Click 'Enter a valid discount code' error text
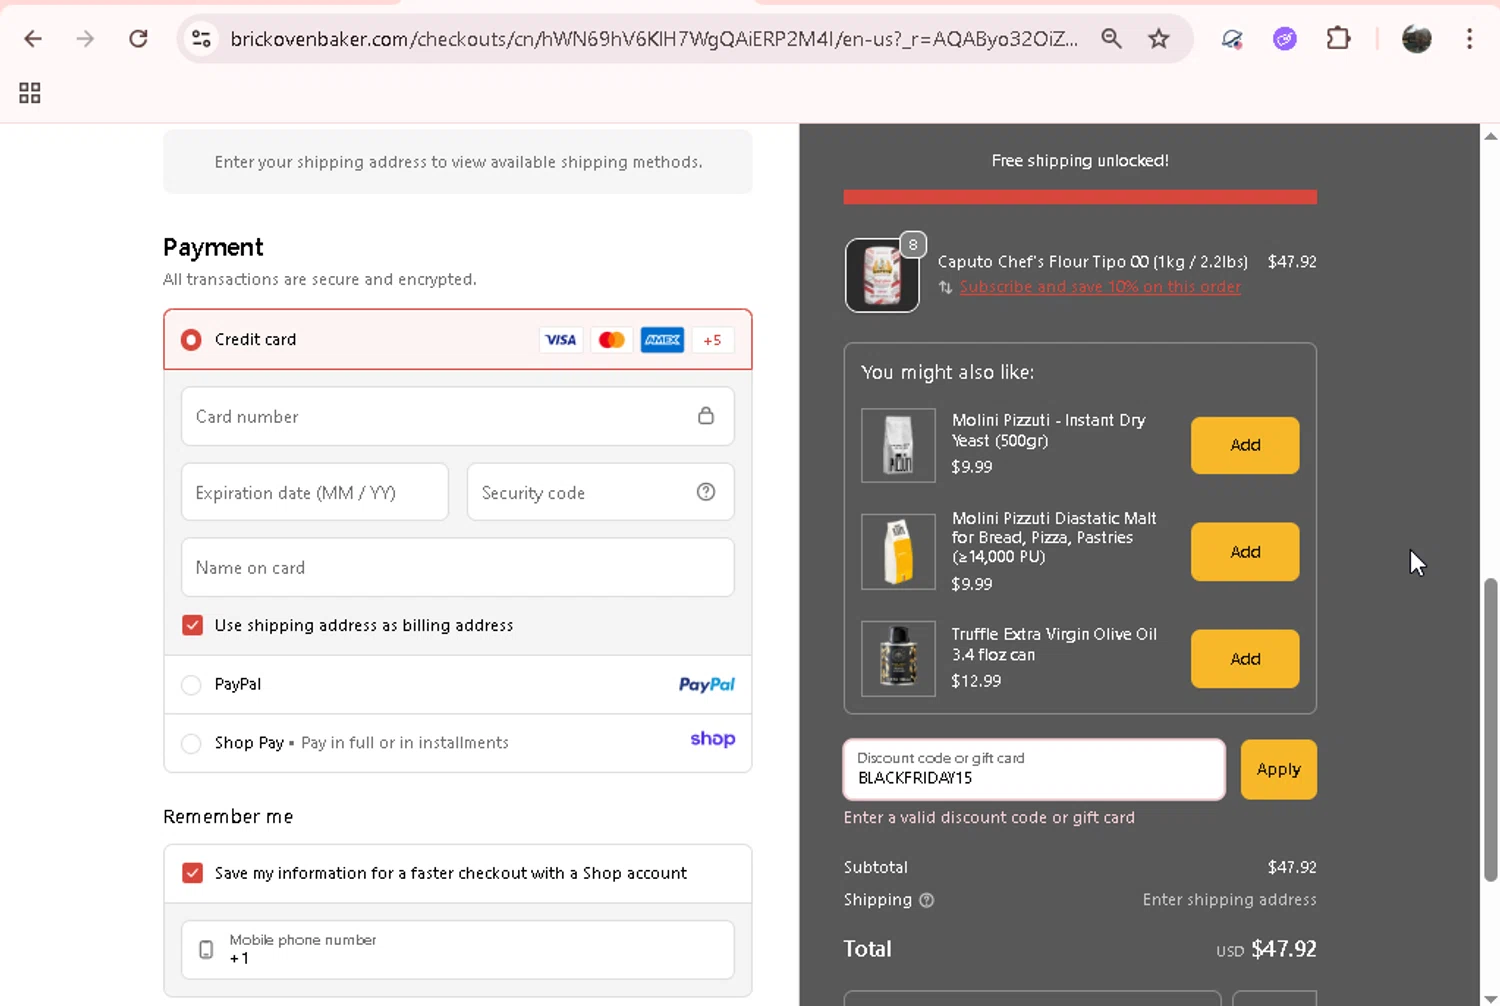 pyautogui.click(x=989, y=818)
